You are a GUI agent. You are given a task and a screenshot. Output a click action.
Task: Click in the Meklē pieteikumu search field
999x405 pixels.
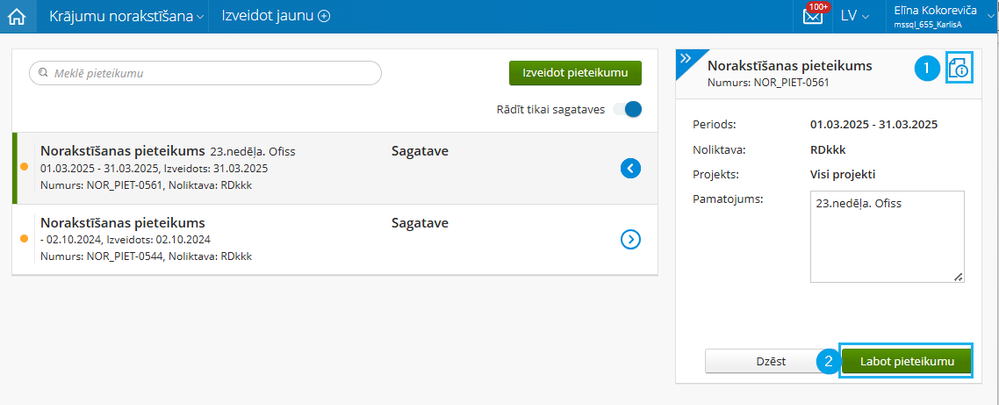[x=205, y=73]
